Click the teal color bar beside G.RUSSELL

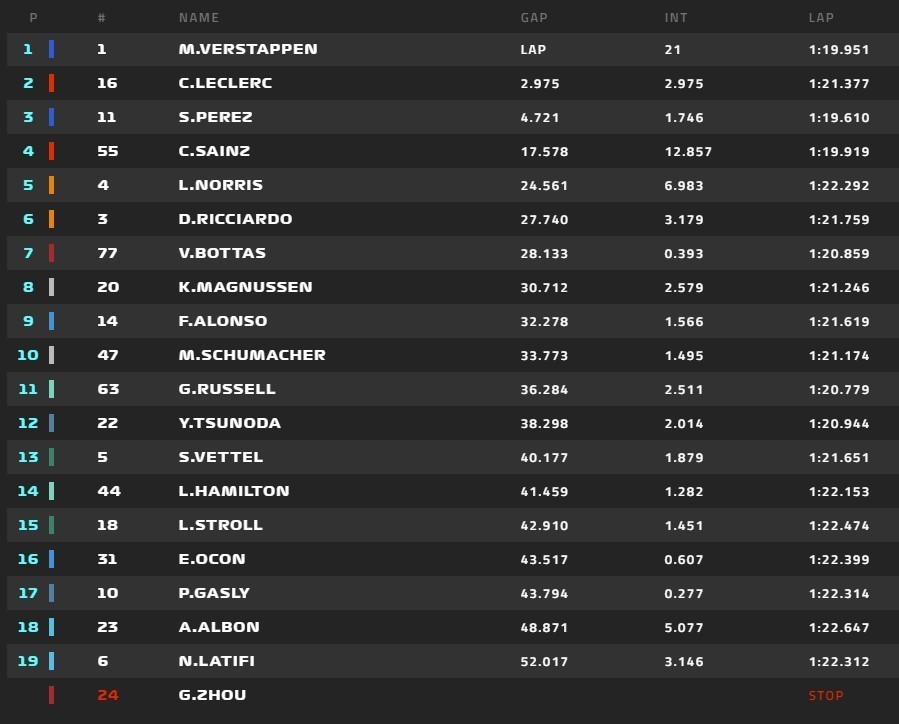coord(52,389)
